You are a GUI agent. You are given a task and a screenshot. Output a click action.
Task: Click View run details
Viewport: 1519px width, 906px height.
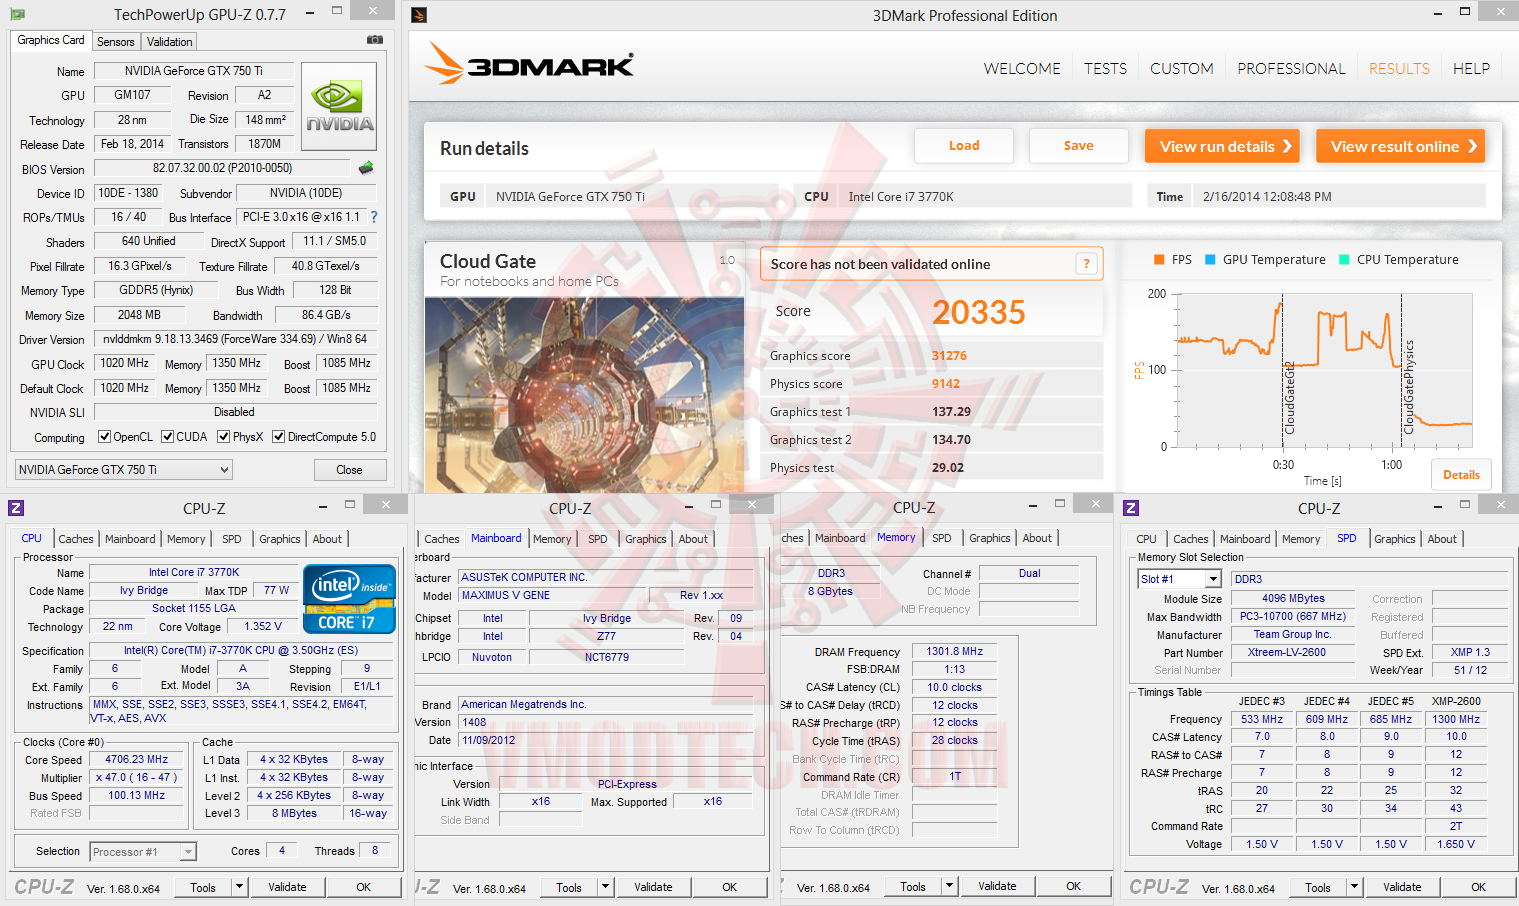pos(1222,146)
